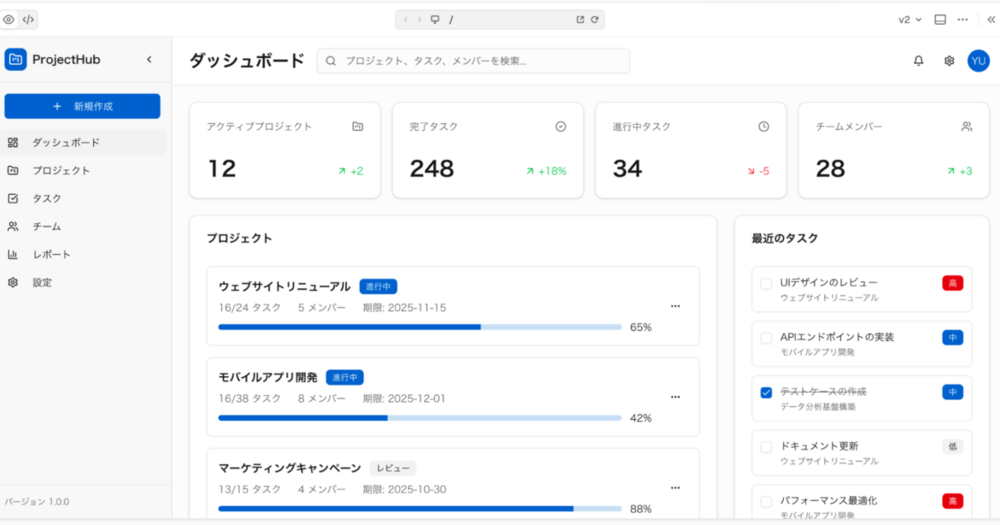This screenshot has height=525, width=1000.
Task: Click the レビュー status badge
Action: [393, 468]
